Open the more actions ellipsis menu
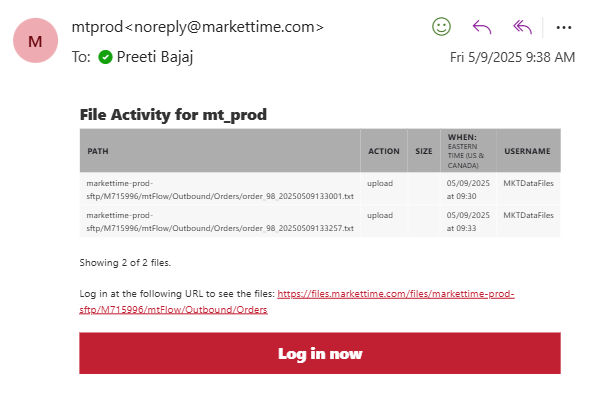This screenshot has height=394, width=591. (x=564, y=28)
